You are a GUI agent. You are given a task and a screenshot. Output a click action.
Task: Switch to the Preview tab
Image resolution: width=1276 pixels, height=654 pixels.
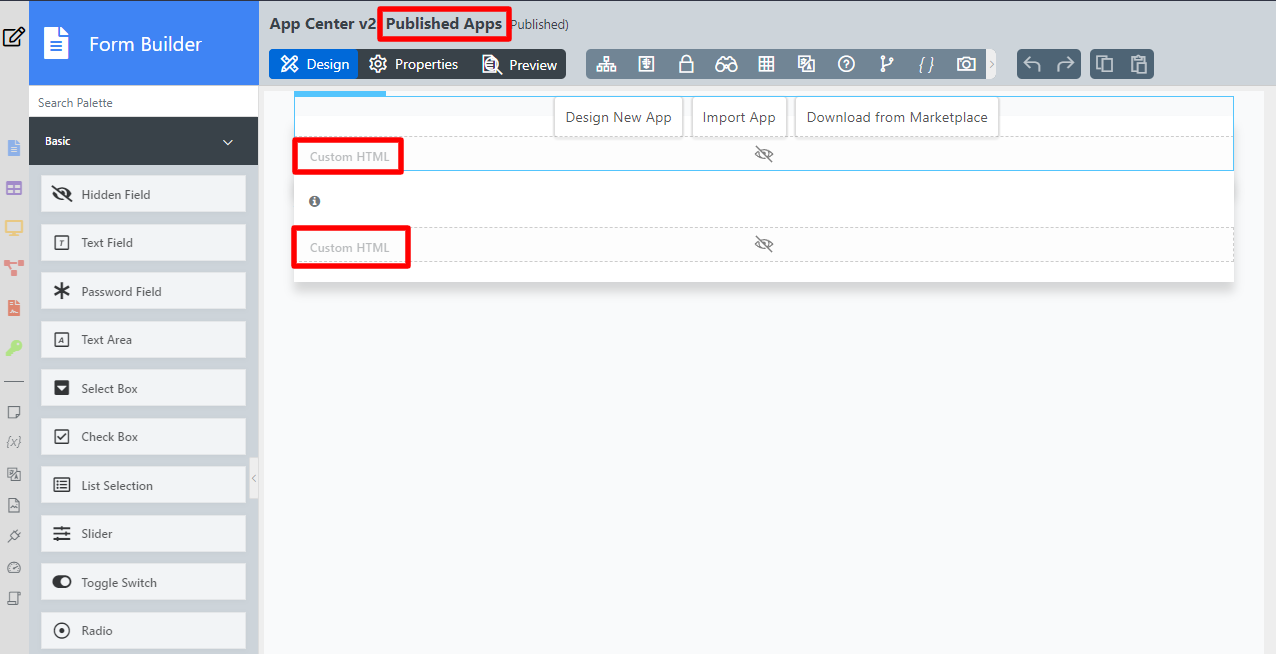pos(519,64)
